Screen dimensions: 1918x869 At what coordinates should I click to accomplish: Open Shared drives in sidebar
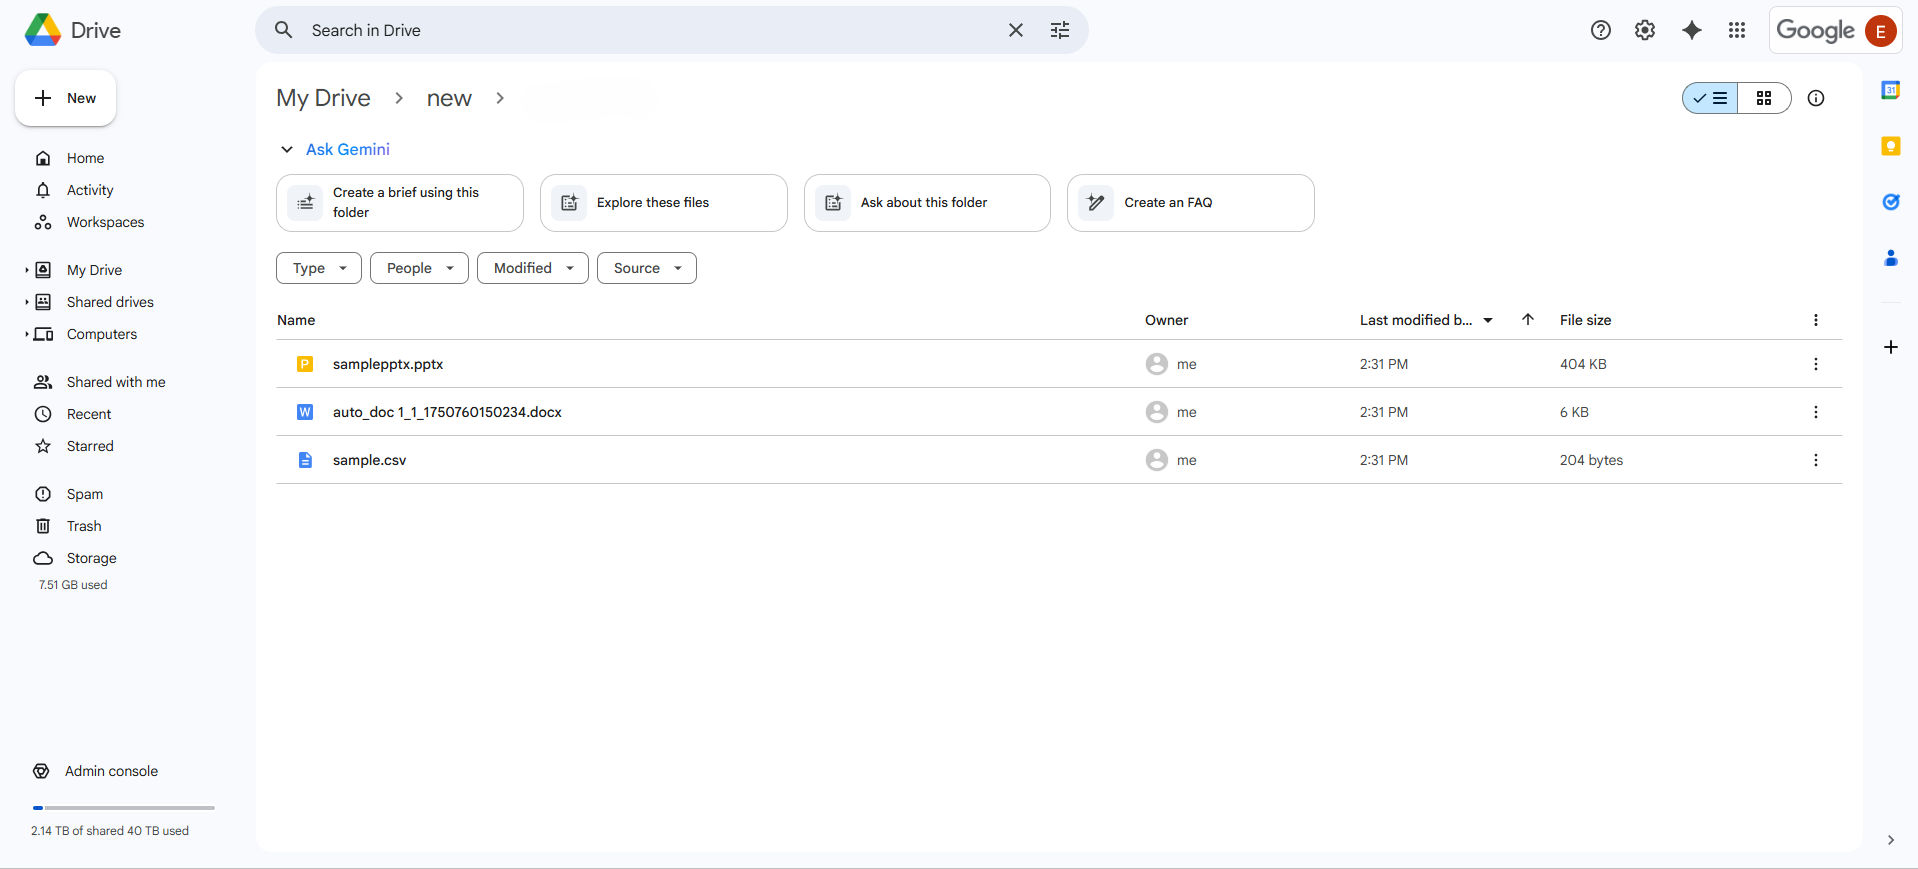pyautogui.click(x=110, y=302)
